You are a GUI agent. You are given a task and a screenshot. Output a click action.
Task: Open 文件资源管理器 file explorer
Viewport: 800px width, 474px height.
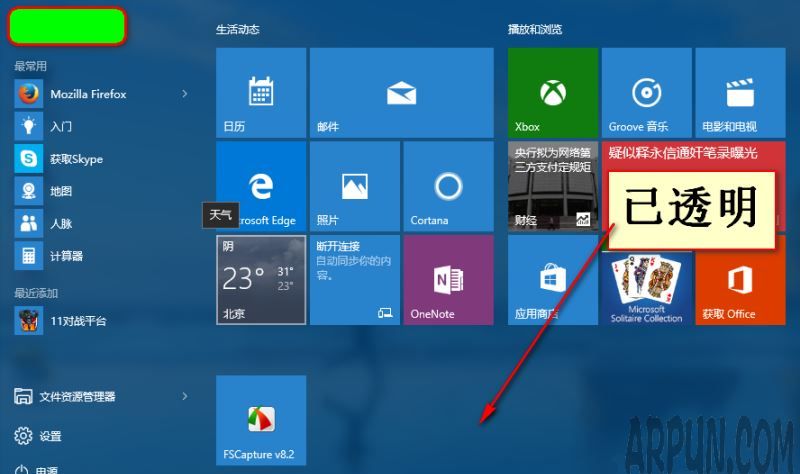click(102, 396)
